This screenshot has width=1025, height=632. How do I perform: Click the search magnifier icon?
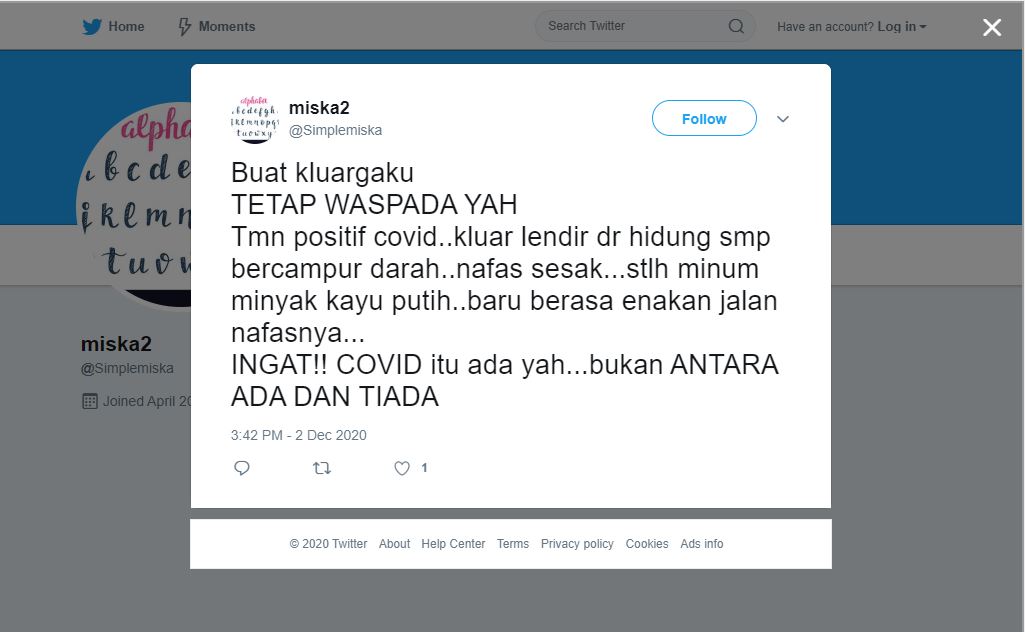coord(736,26)
